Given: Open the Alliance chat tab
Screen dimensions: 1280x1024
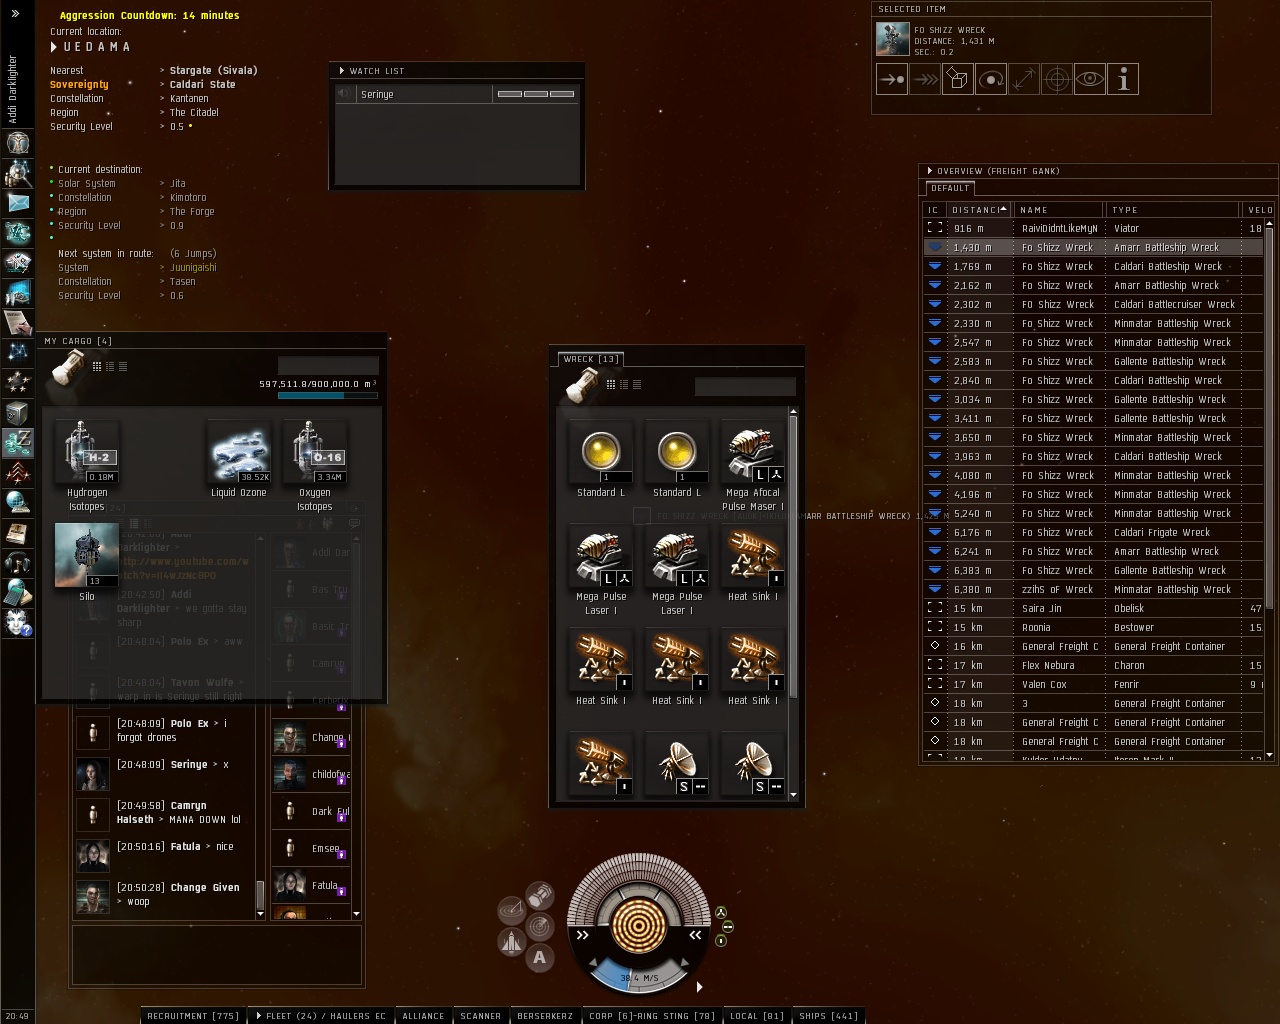Looking at the screenshot, I should click(x=423, y=1016).
